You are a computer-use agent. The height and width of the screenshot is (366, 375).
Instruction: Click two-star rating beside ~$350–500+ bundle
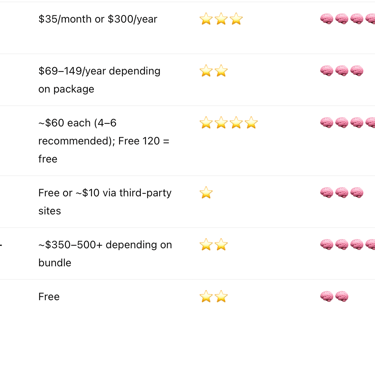coord(214,245)
